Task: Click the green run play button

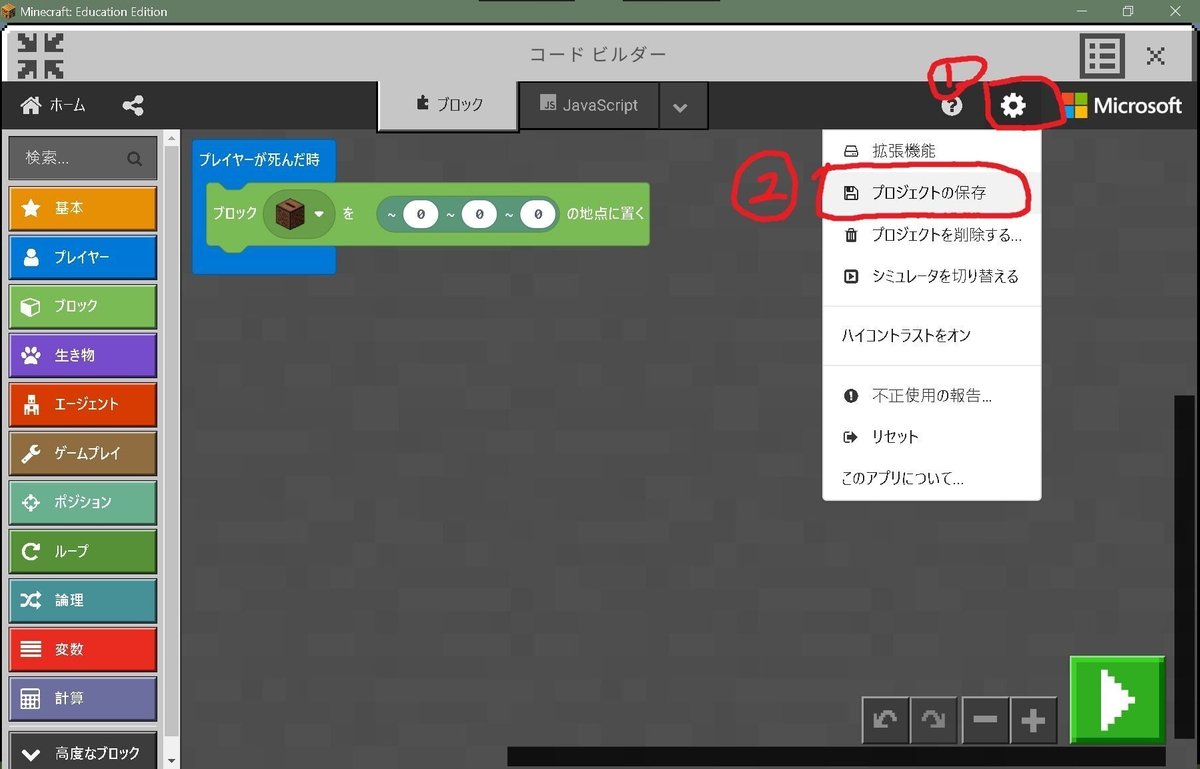Action: click(1117, 700)
